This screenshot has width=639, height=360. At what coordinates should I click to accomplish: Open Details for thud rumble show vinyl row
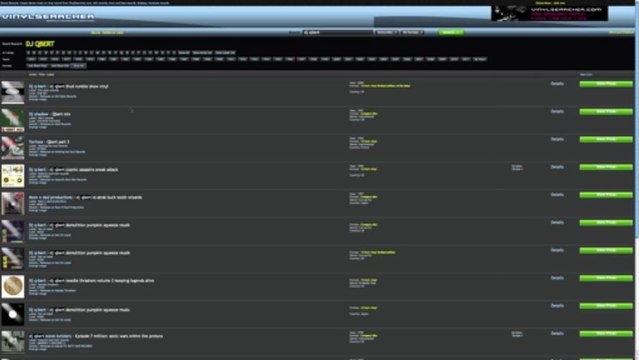(557, 84)
